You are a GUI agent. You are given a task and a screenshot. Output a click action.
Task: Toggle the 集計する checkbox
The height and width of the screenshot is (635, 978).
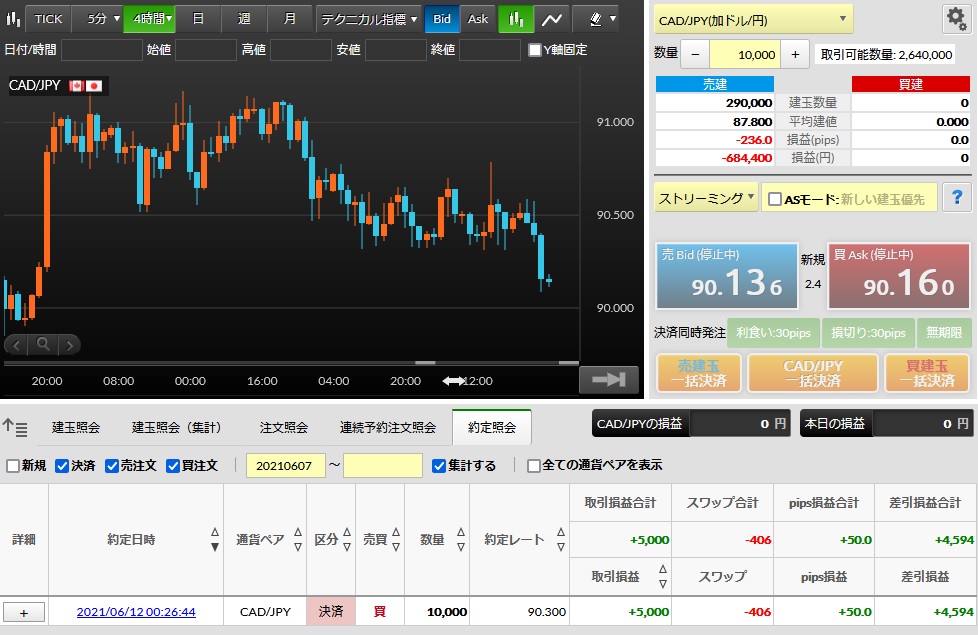[x=439, y=466]
